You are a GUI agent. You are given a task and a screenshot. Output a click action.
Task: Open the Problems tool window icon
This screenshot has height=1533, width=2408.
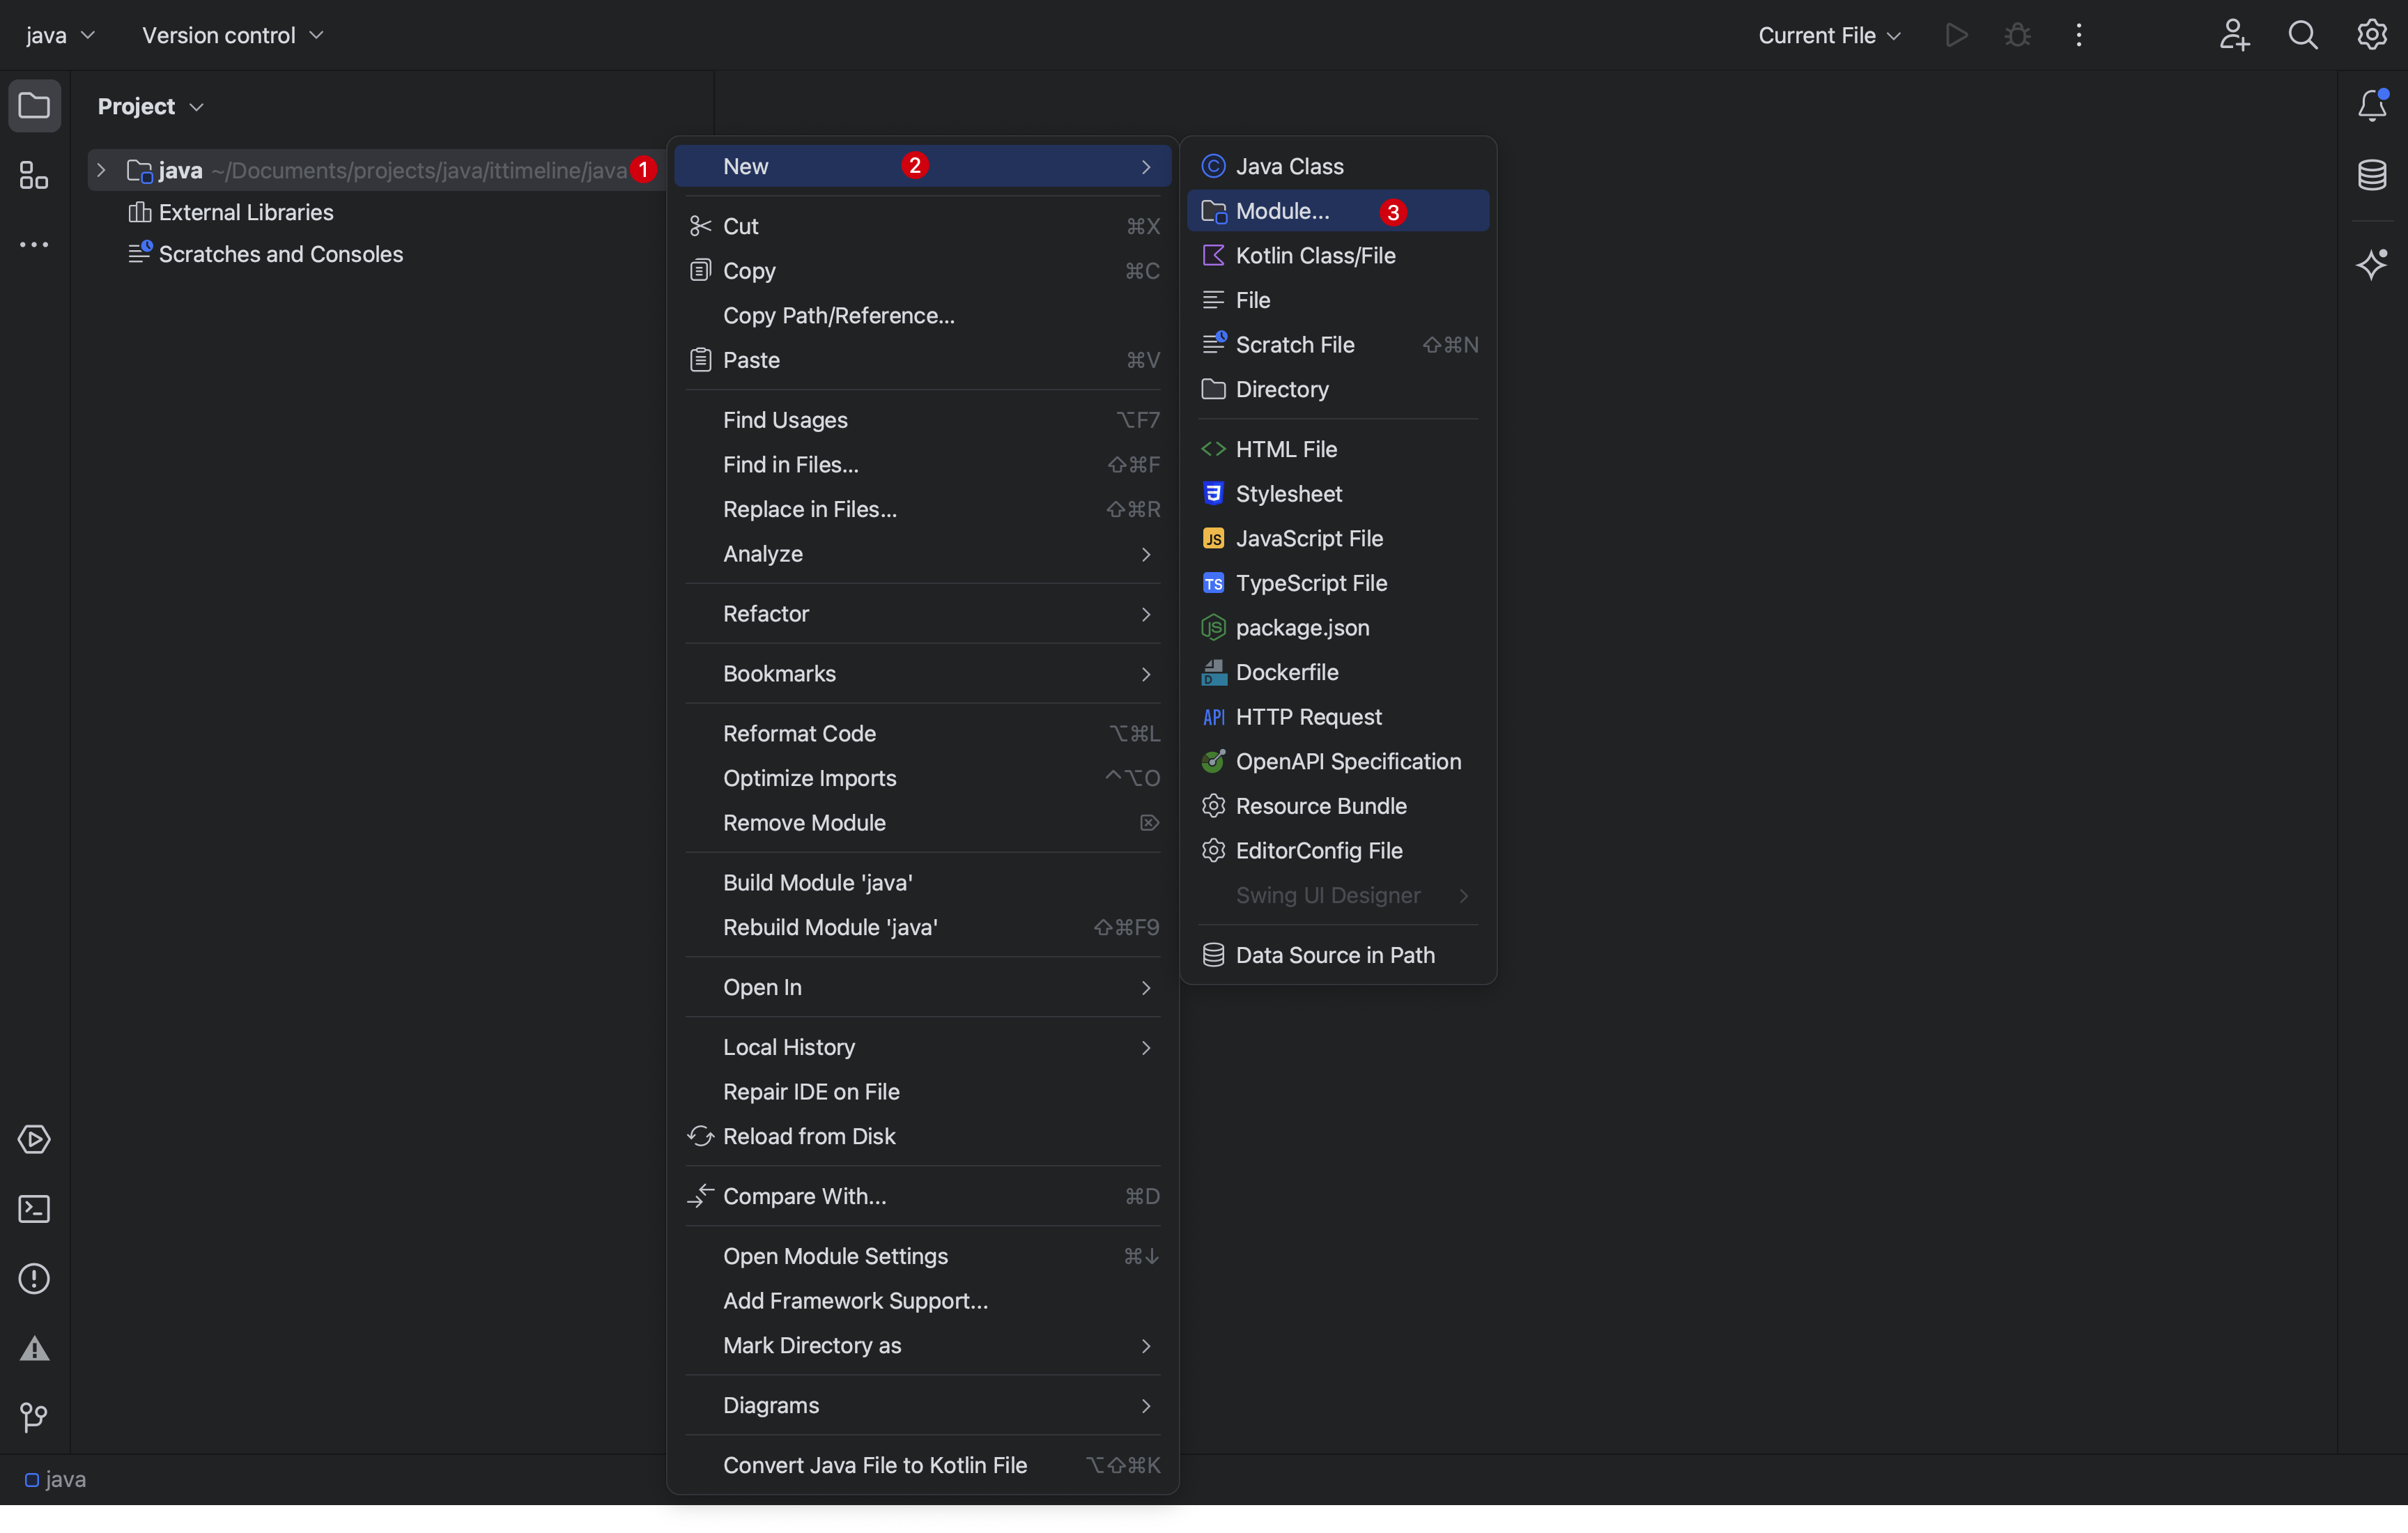click(34, 1279)
